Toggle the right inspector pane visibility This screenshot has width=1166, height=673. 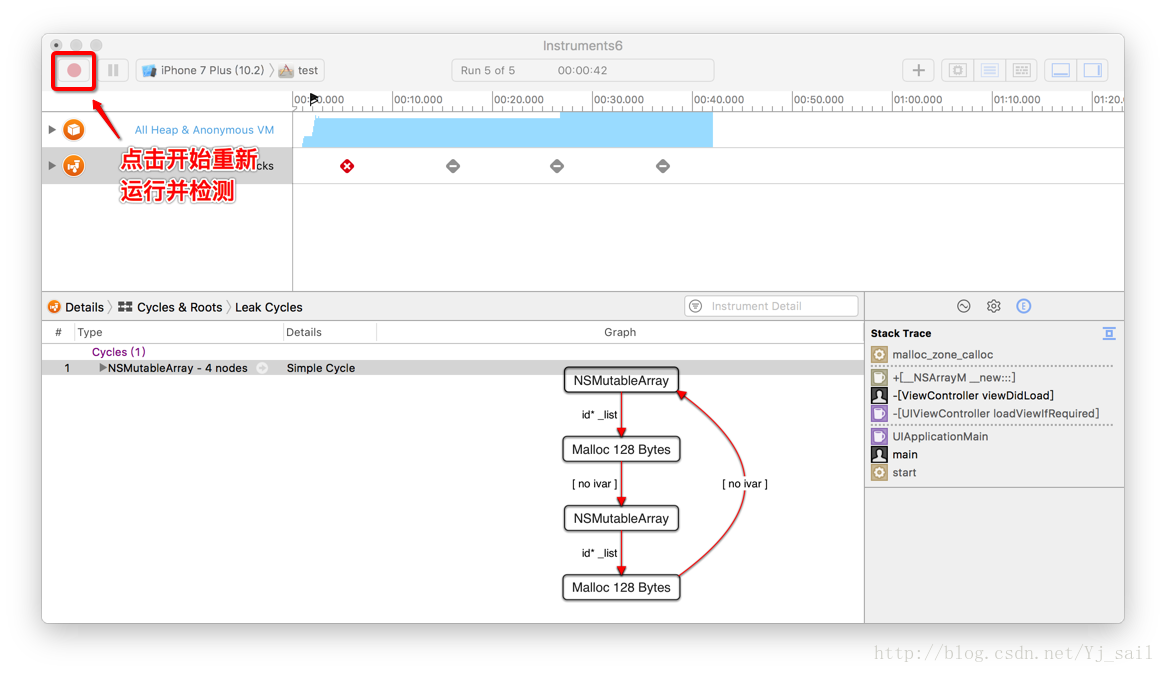[1092, 70]
